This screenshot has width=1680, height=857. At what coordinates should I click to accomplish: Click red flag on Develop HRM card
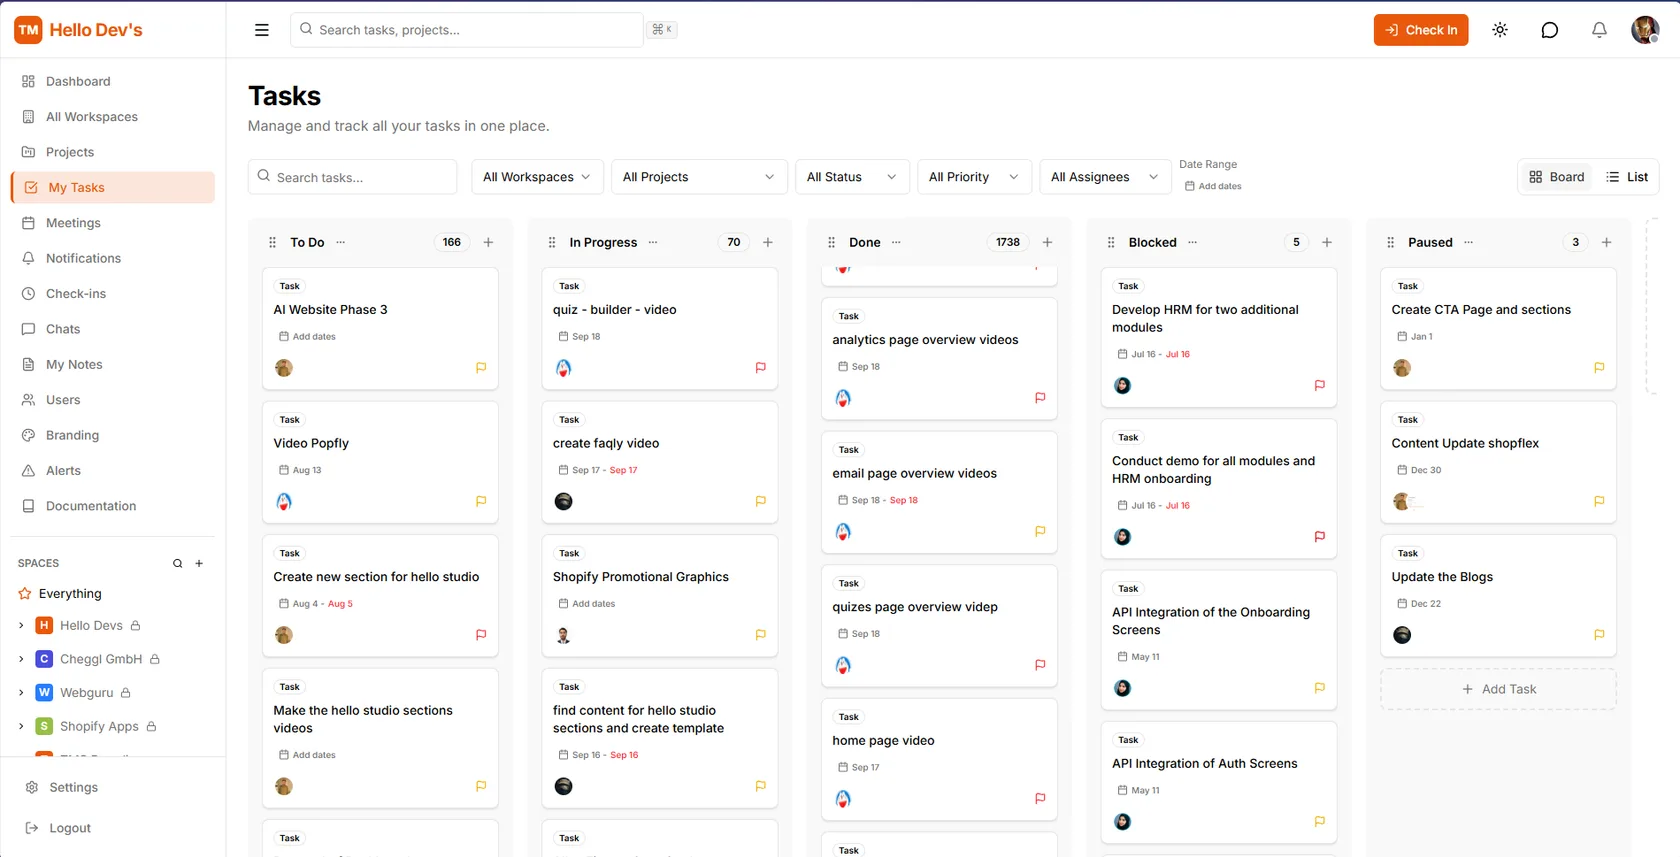1319,386
